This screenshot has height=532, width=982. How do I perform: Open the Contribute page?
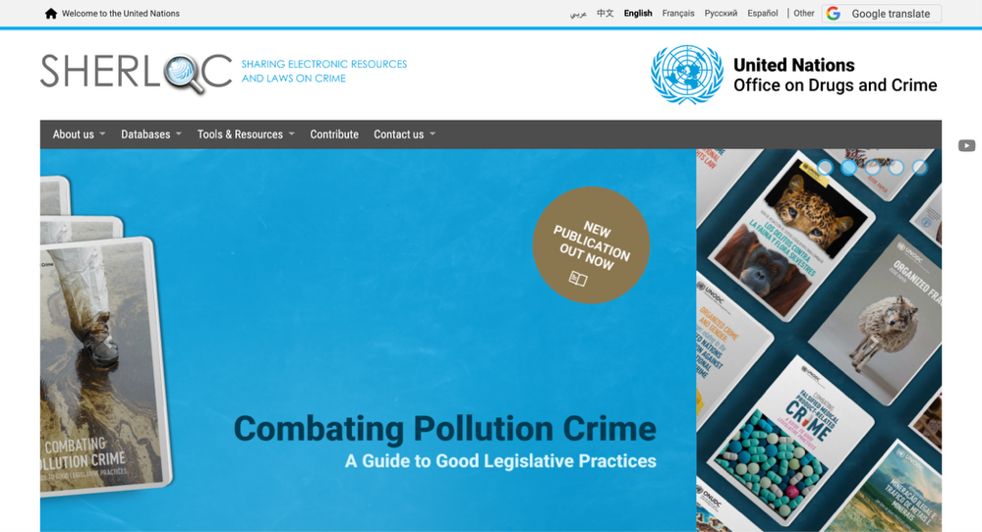pyautogui.click(x=334, y=134)
